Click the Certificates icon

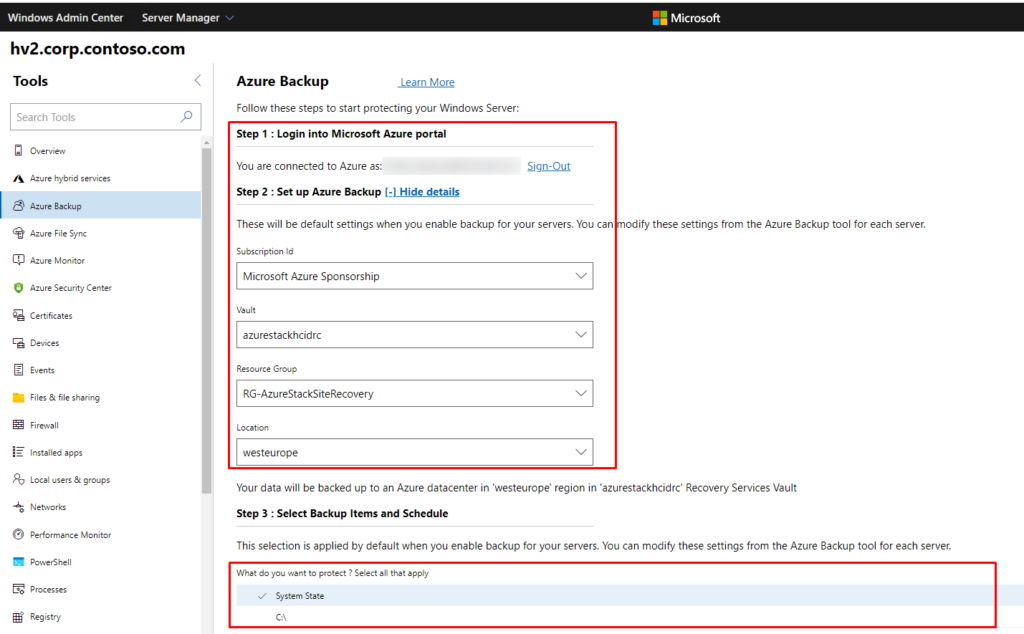tap(18, 315)
